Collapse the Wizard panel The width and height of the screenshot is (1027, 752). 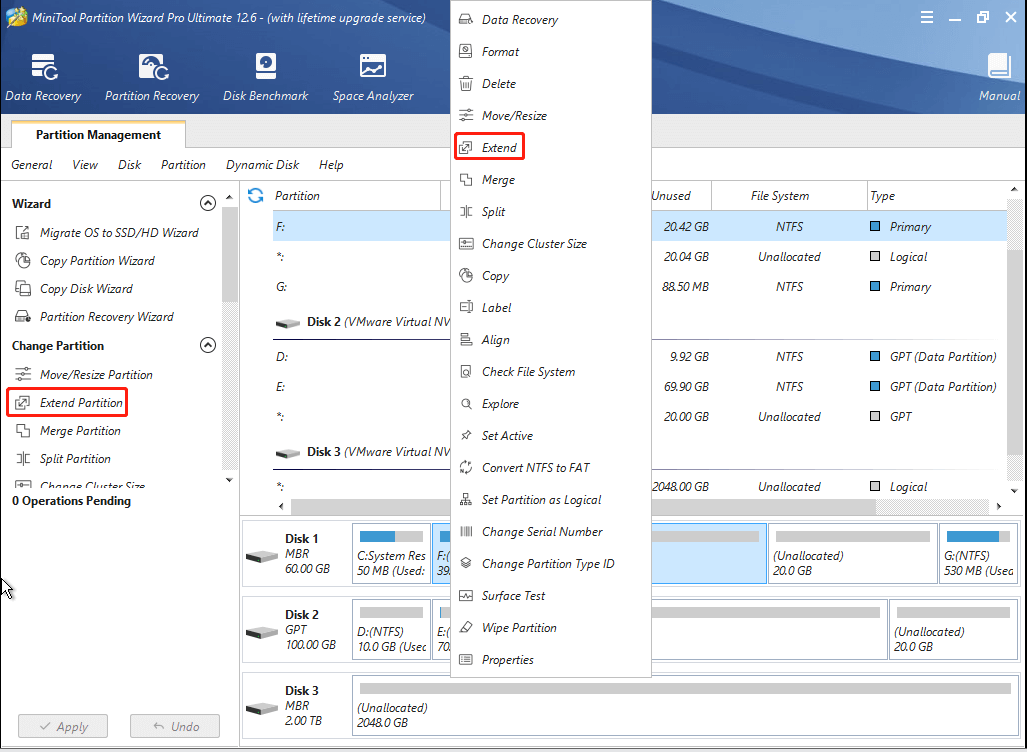click(208, 202)
